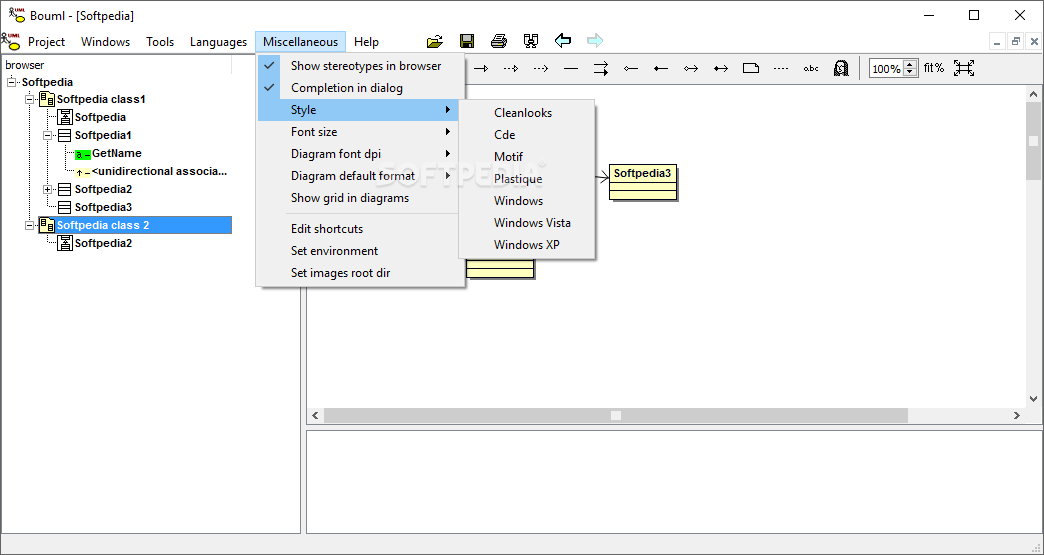Click the save floppy disk icon
This screenshot has width=1044, height=555.
[x=467, y=41]
